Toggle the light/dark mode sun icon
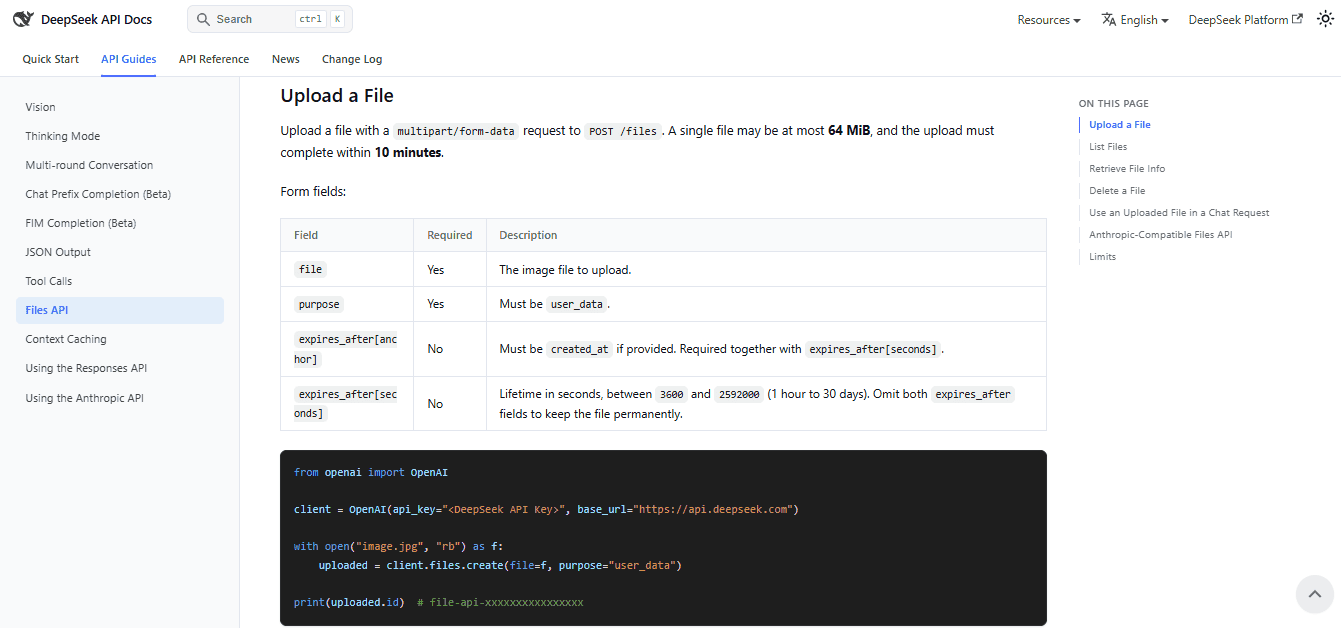The height and width of the screenshot is (628, 1341). tap(1324, 19)
